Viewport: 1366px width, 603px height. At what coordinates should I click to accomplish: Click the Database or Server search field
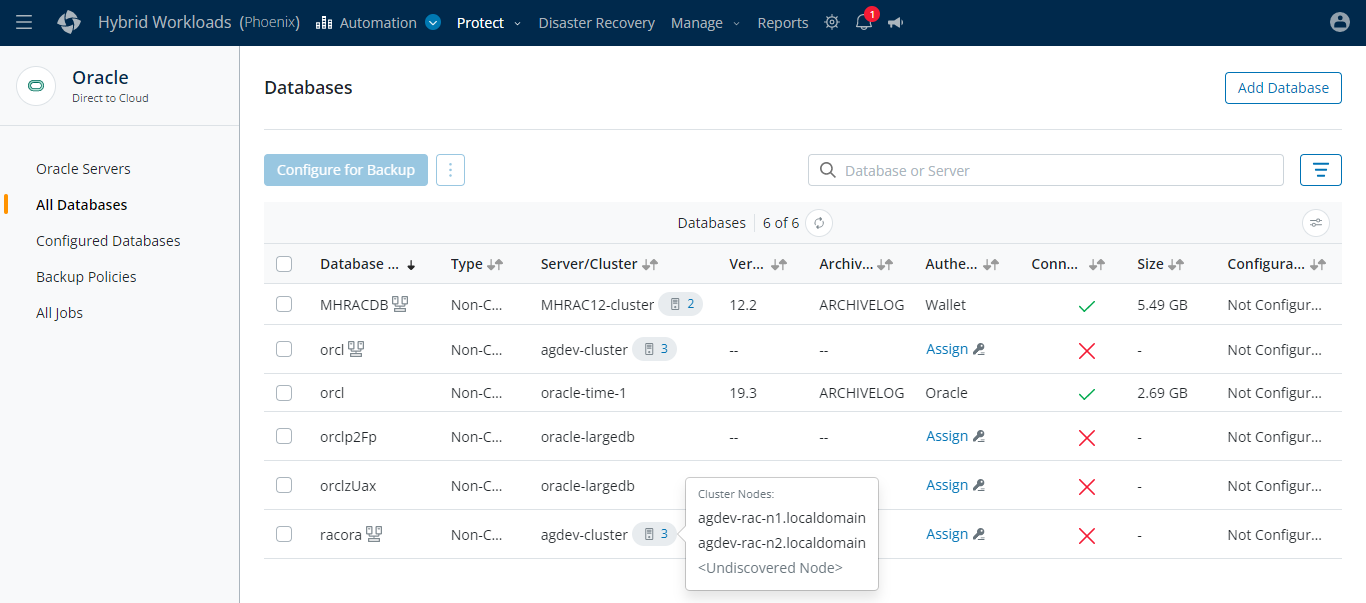click(1045, 170)
